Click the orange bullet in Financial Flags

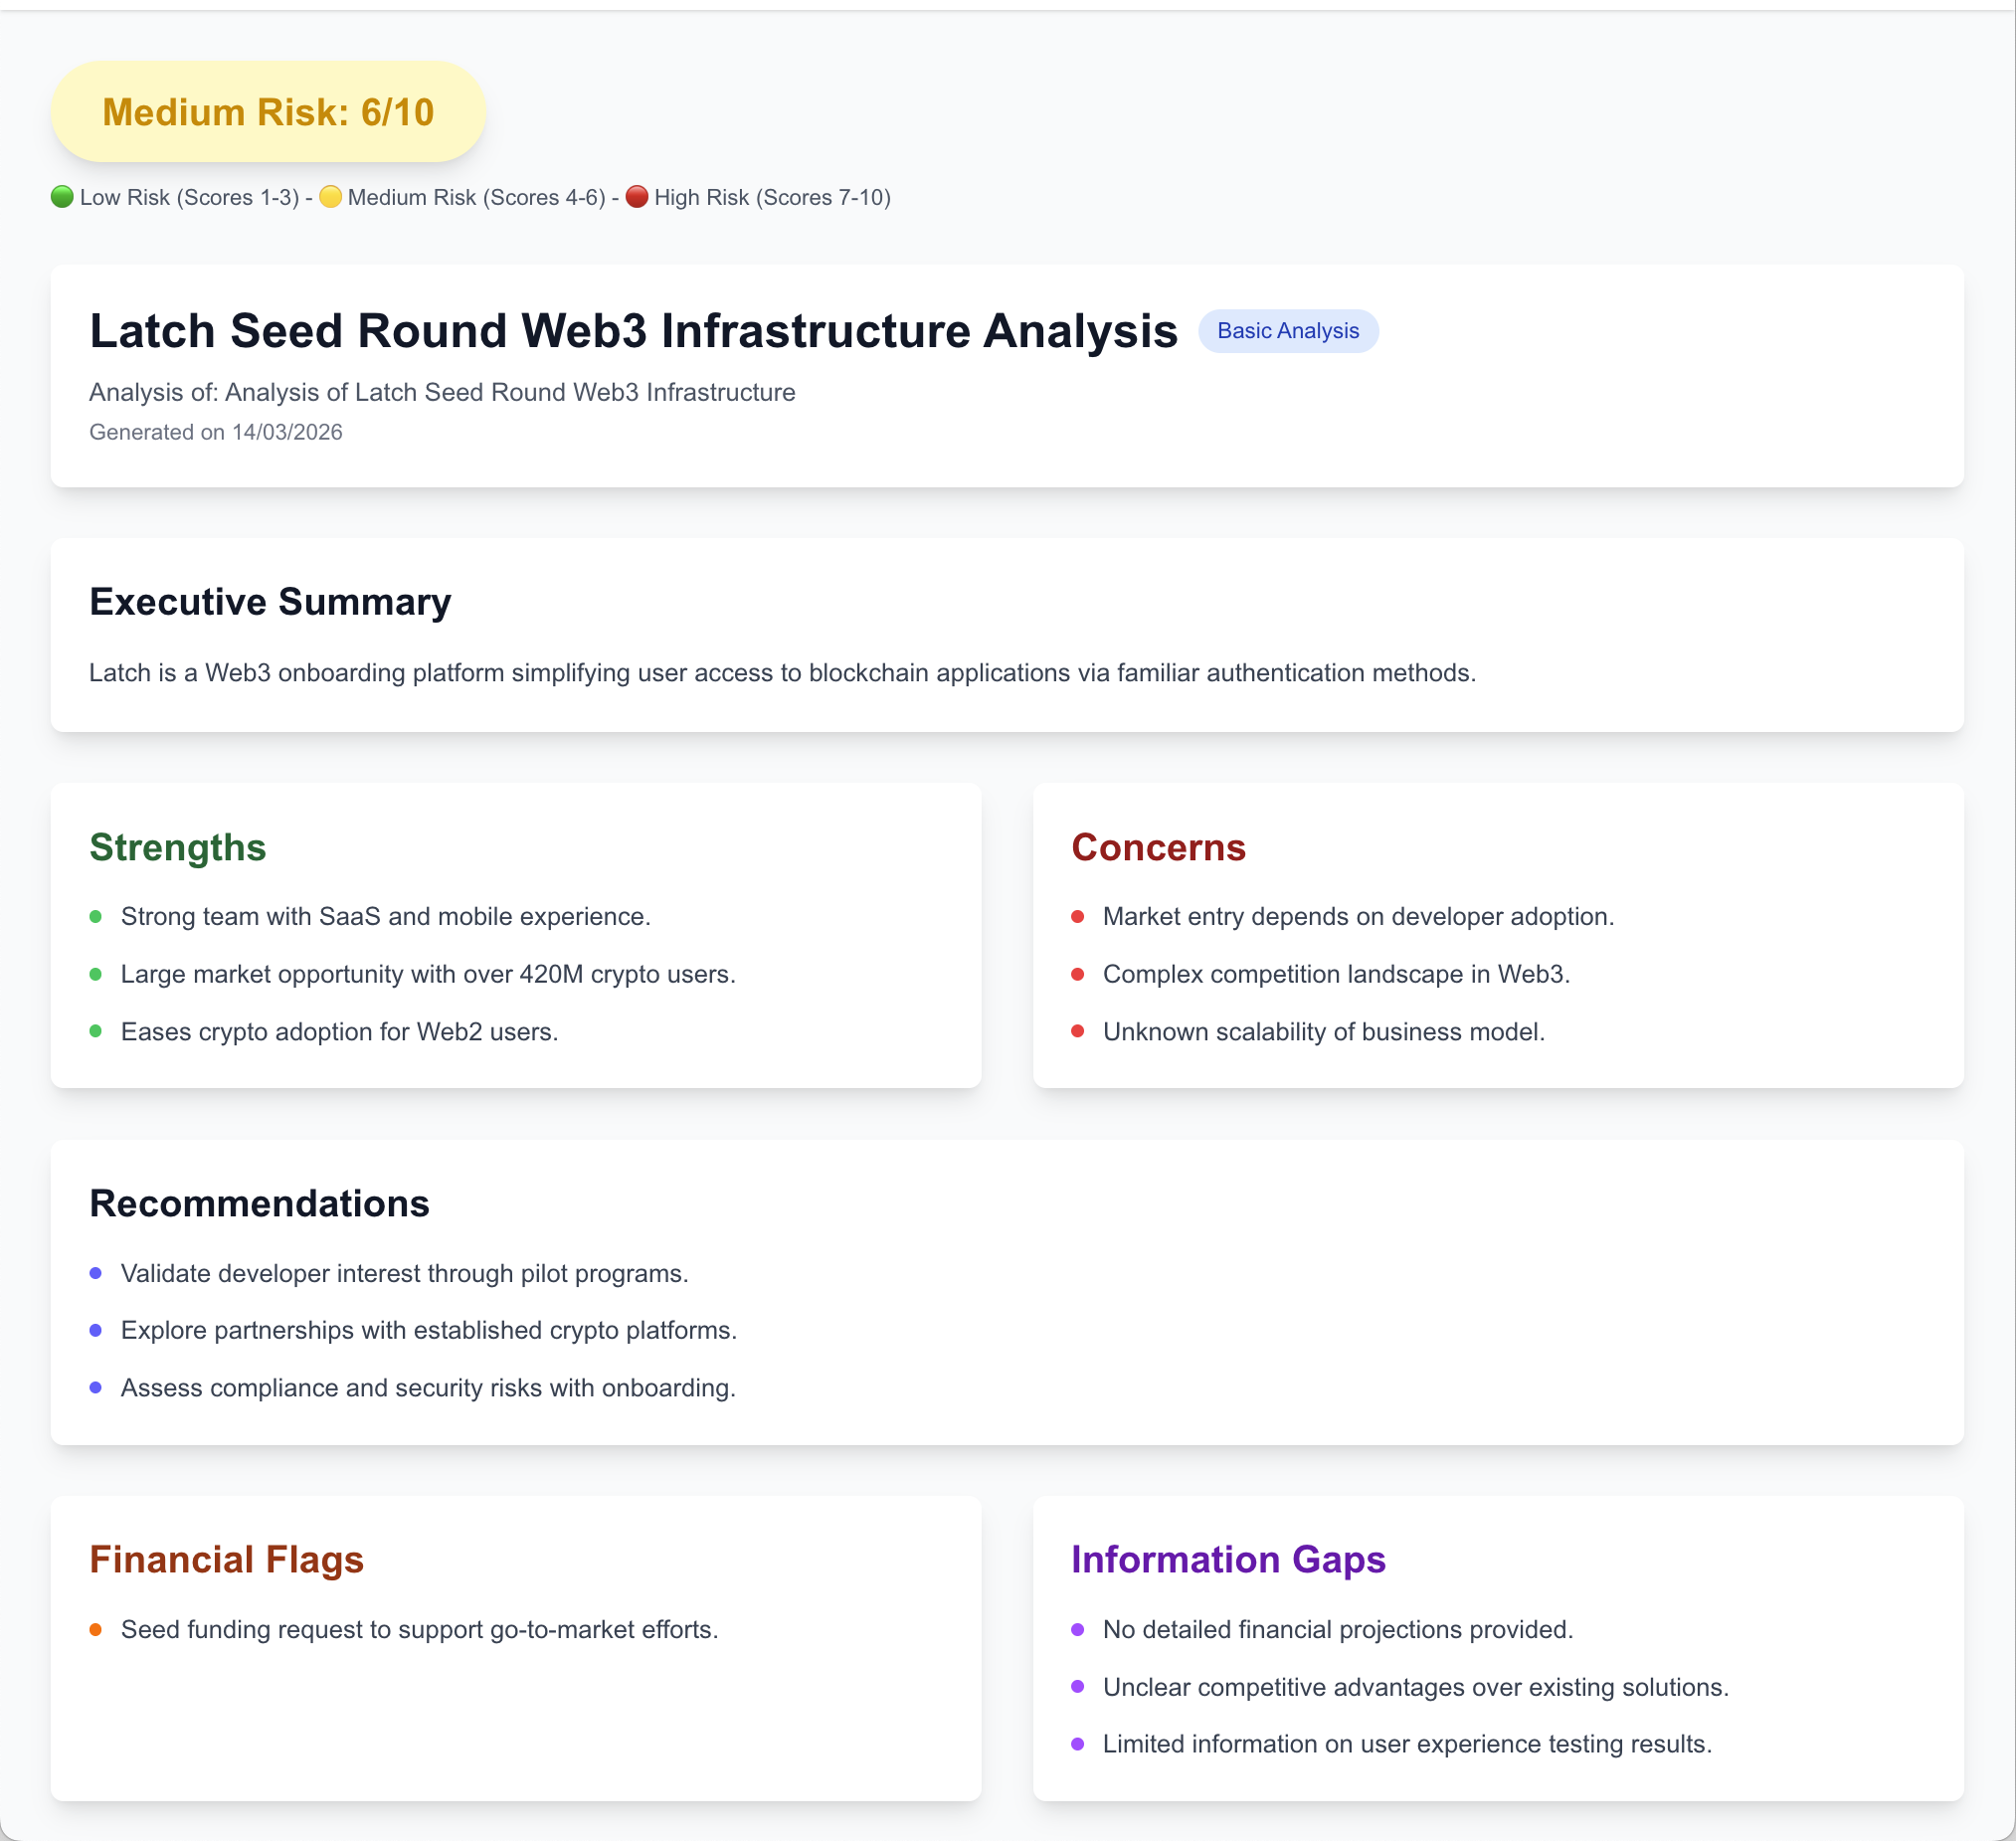(x=97, y=1629)
